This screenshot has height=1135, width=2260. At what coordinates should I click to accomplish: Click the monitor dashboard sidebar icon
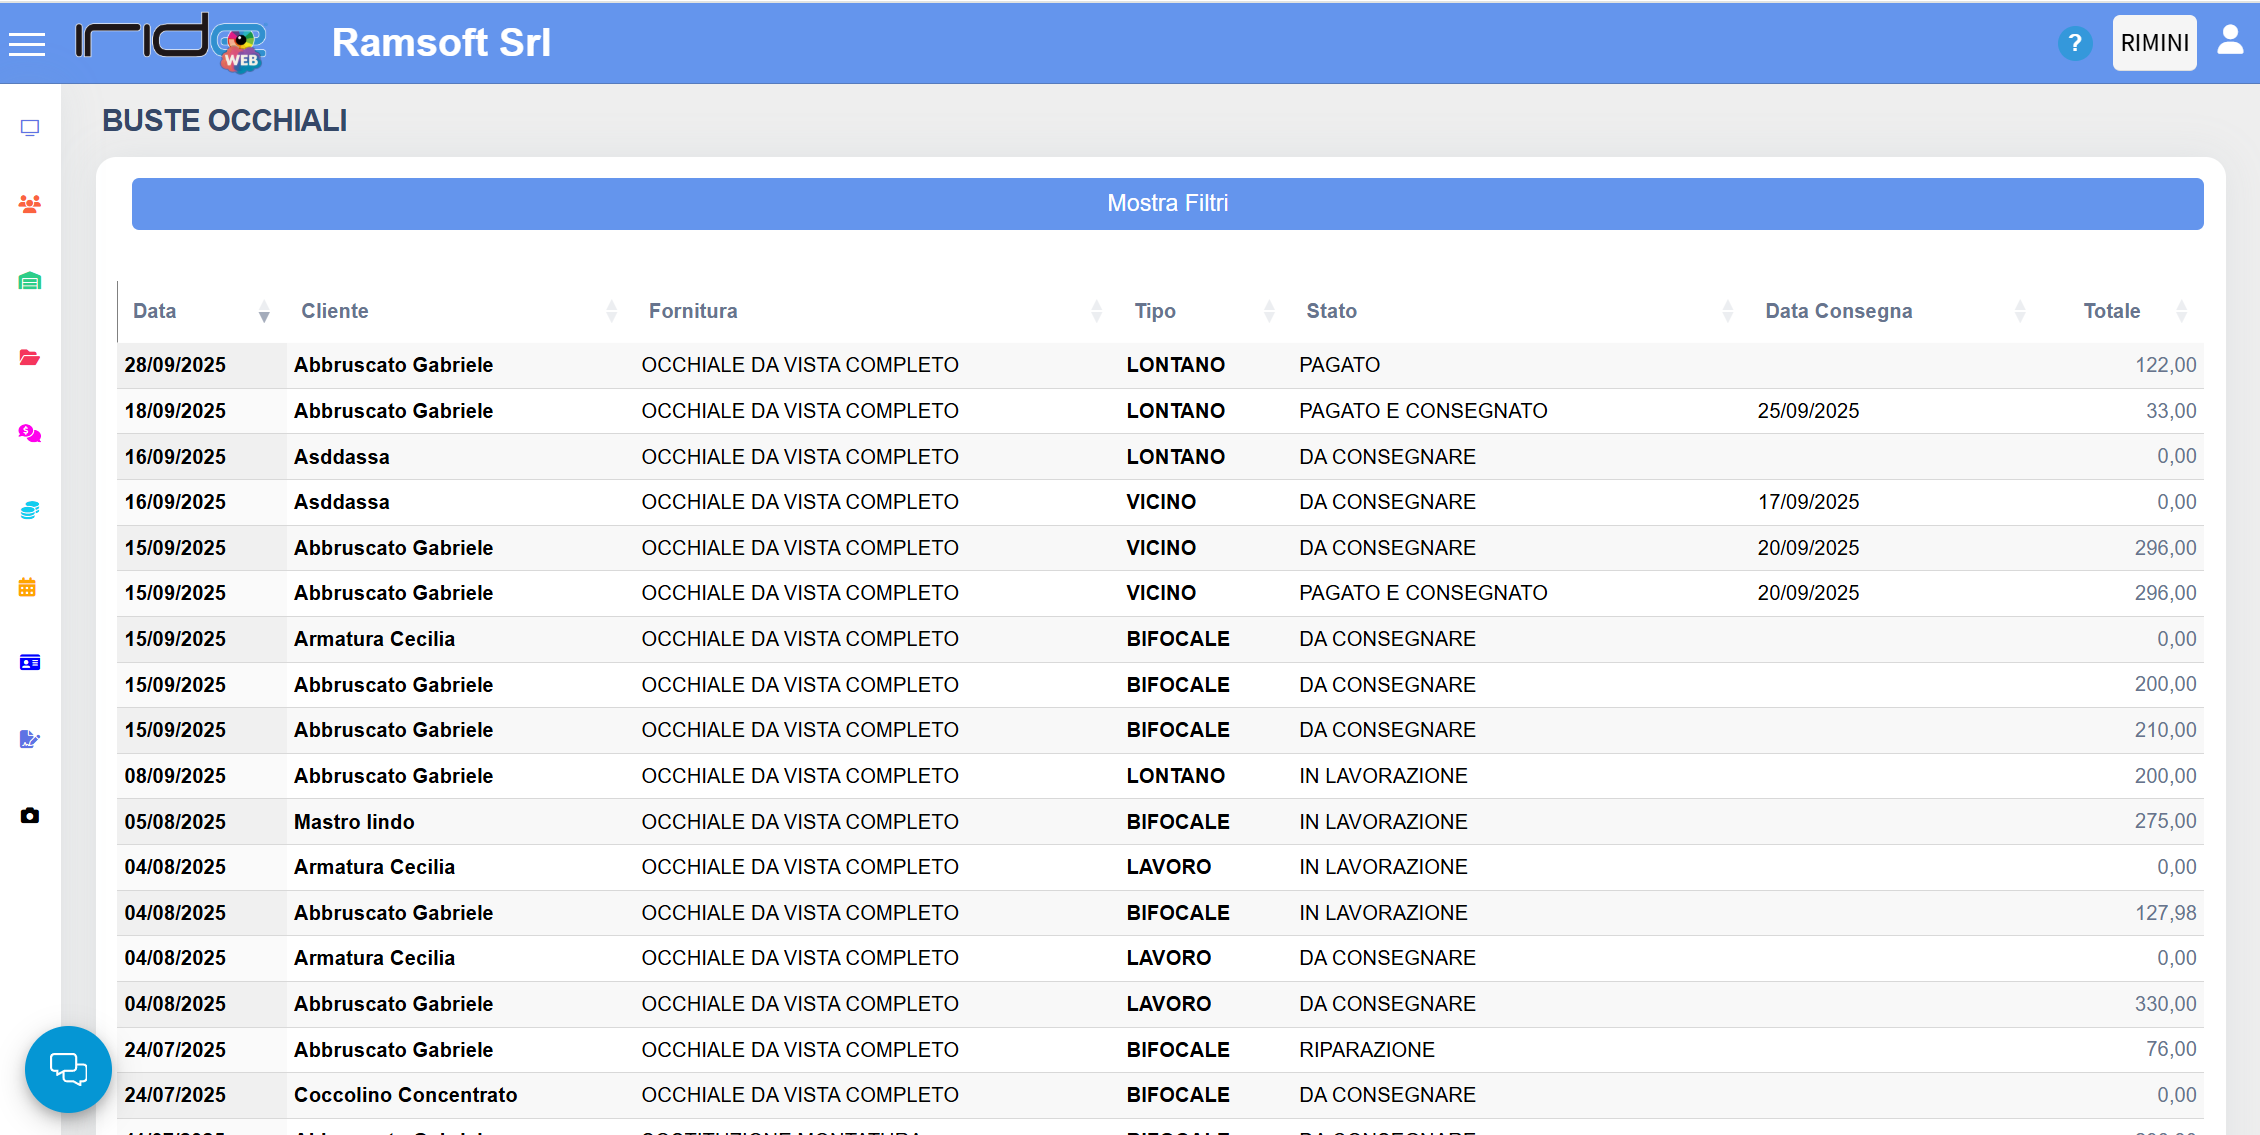point(30,128)
